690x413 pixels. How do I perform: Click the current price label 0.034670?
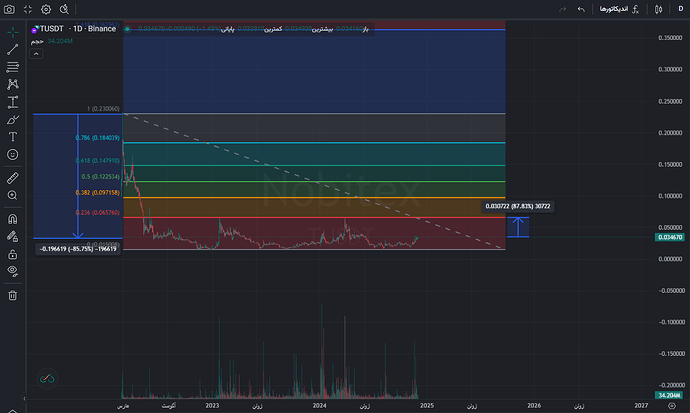(670, 237)
